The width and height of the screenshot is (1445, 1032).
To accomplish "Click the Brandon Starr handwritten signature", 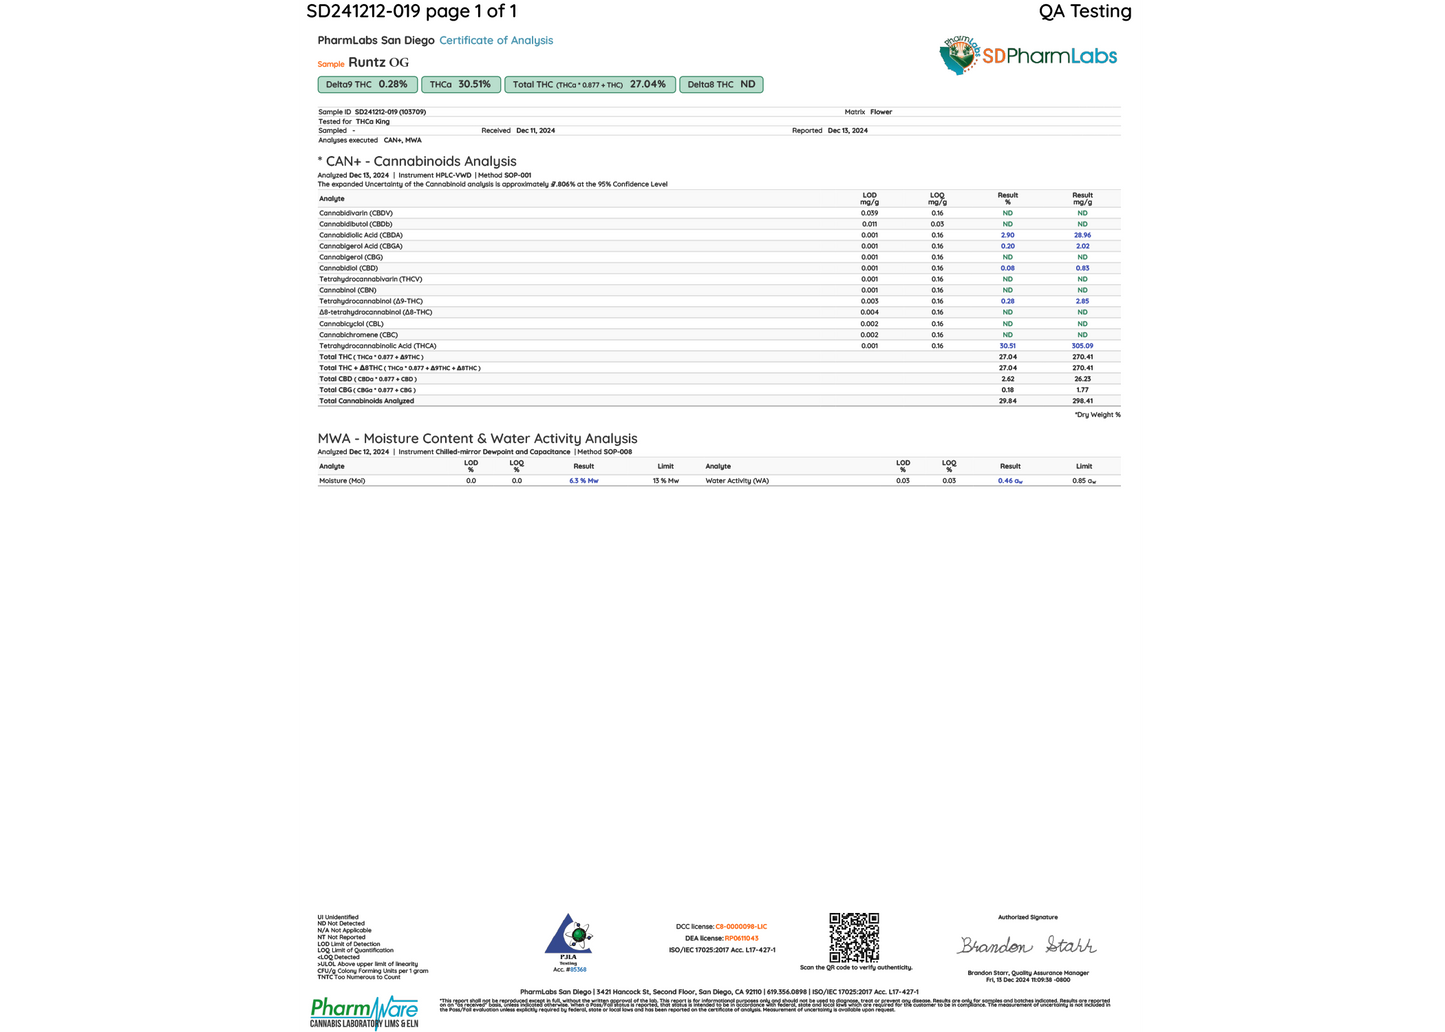I will click(1027, 945).
